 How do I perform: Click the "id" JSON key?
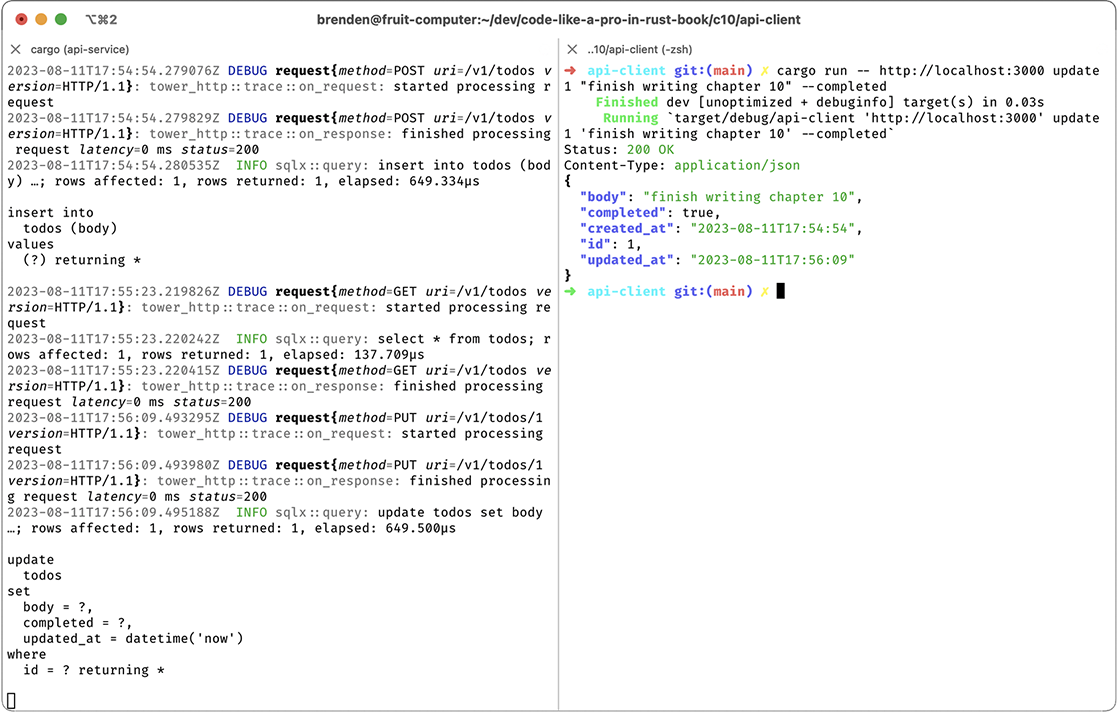[x=596, y=244]
